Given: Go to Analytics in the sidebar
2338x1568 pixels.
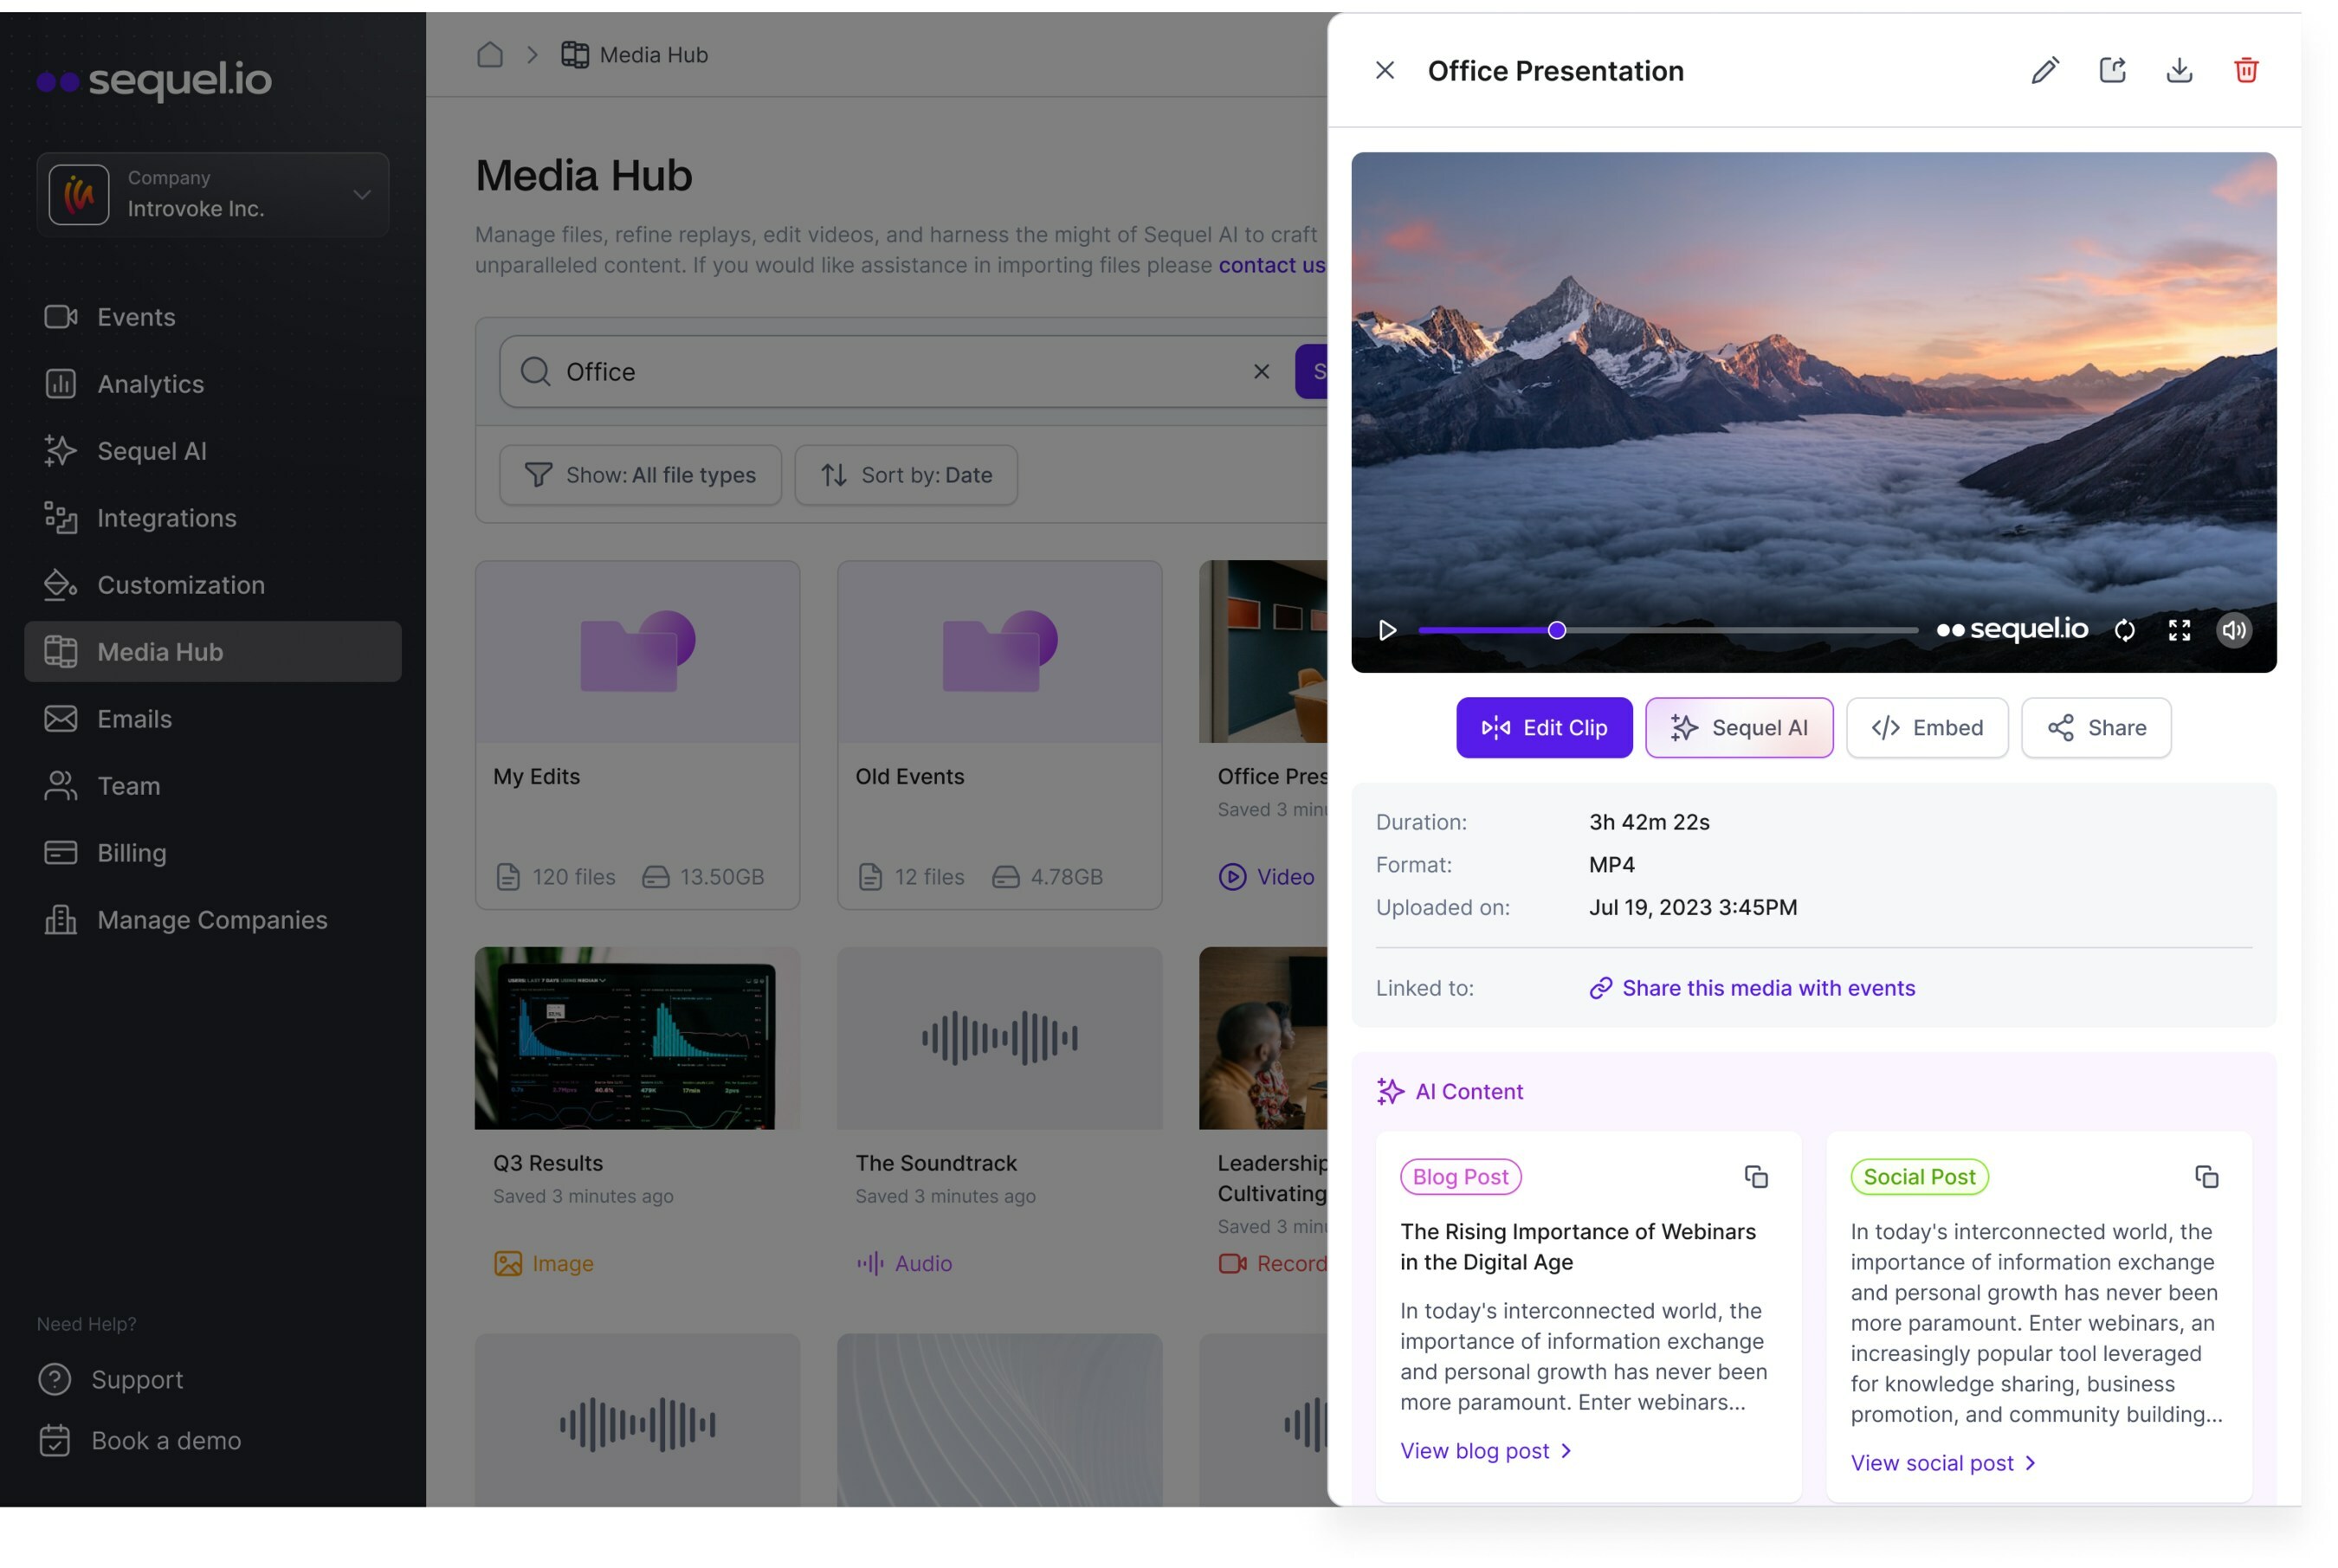Looking at the screenshot, I should [x=150, y=384].
